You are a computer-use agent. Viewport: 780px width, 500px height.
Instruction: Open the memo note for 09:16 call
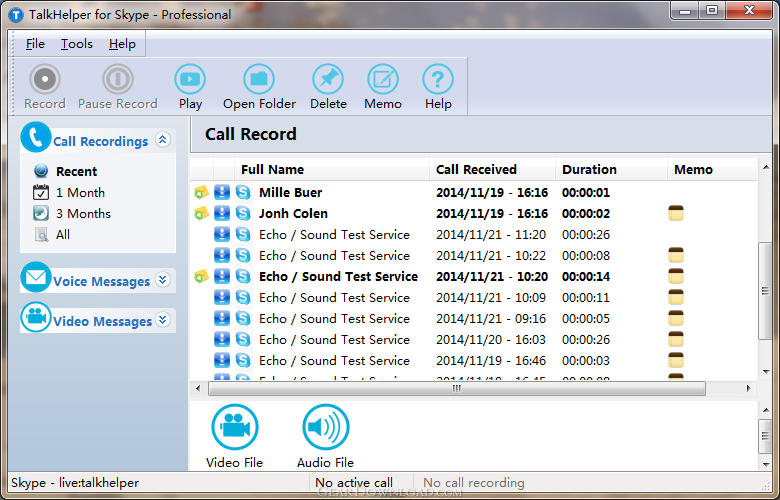point(676,318)
